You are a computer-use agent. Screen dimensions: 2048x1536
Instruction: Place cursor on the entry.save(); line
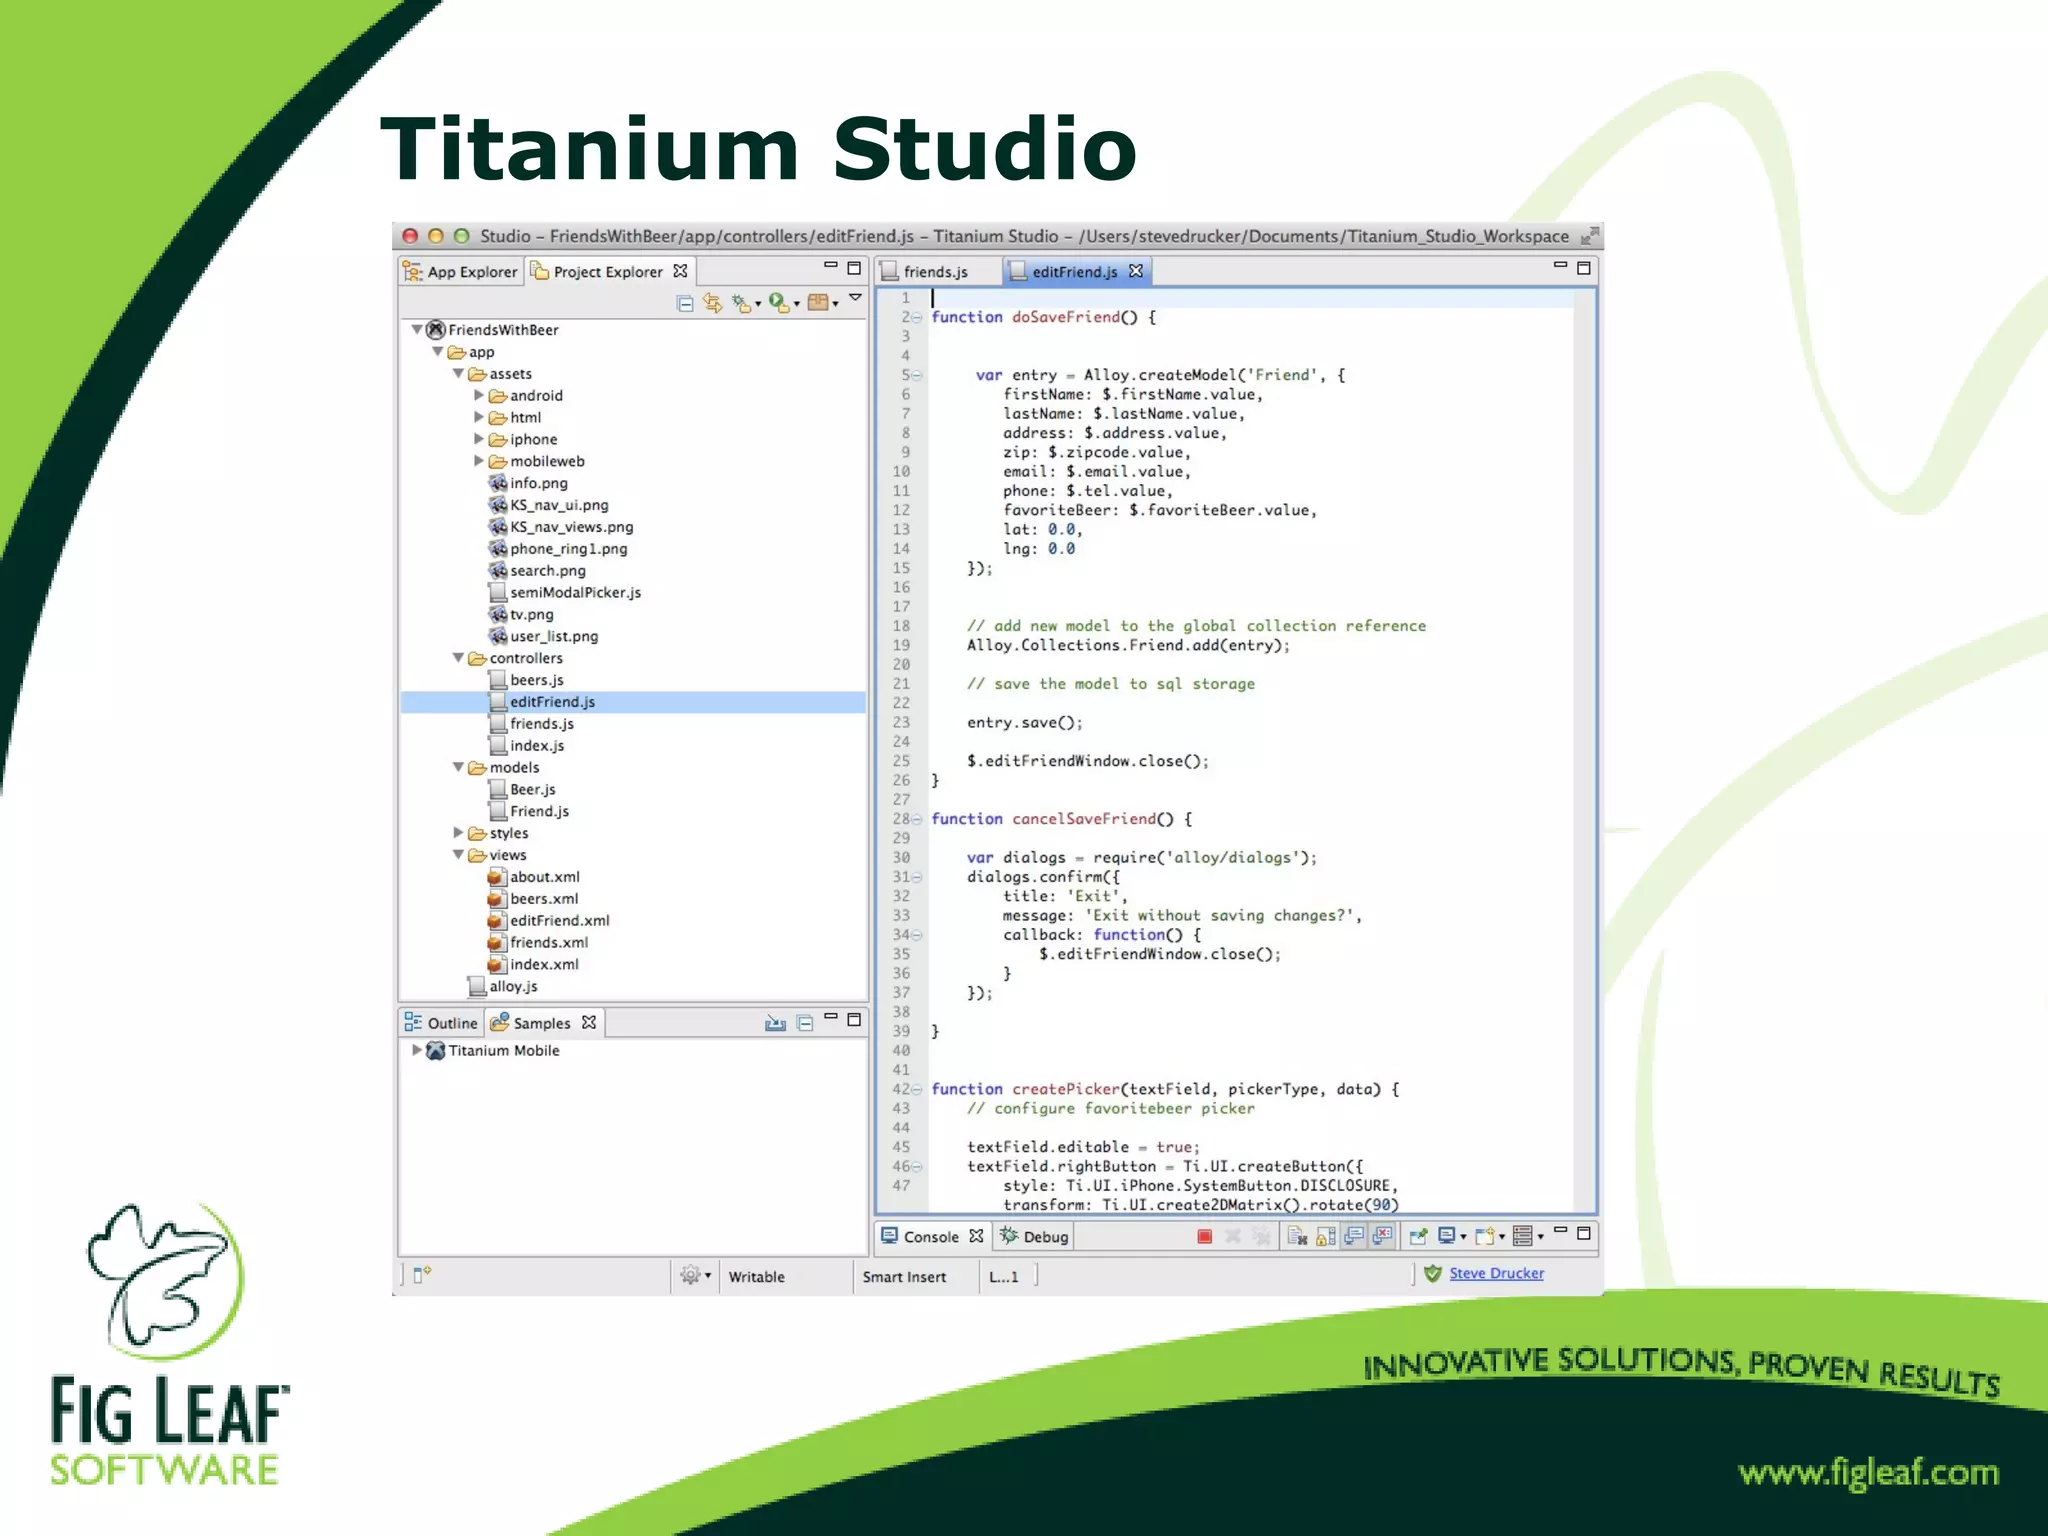click(1024, 723)
